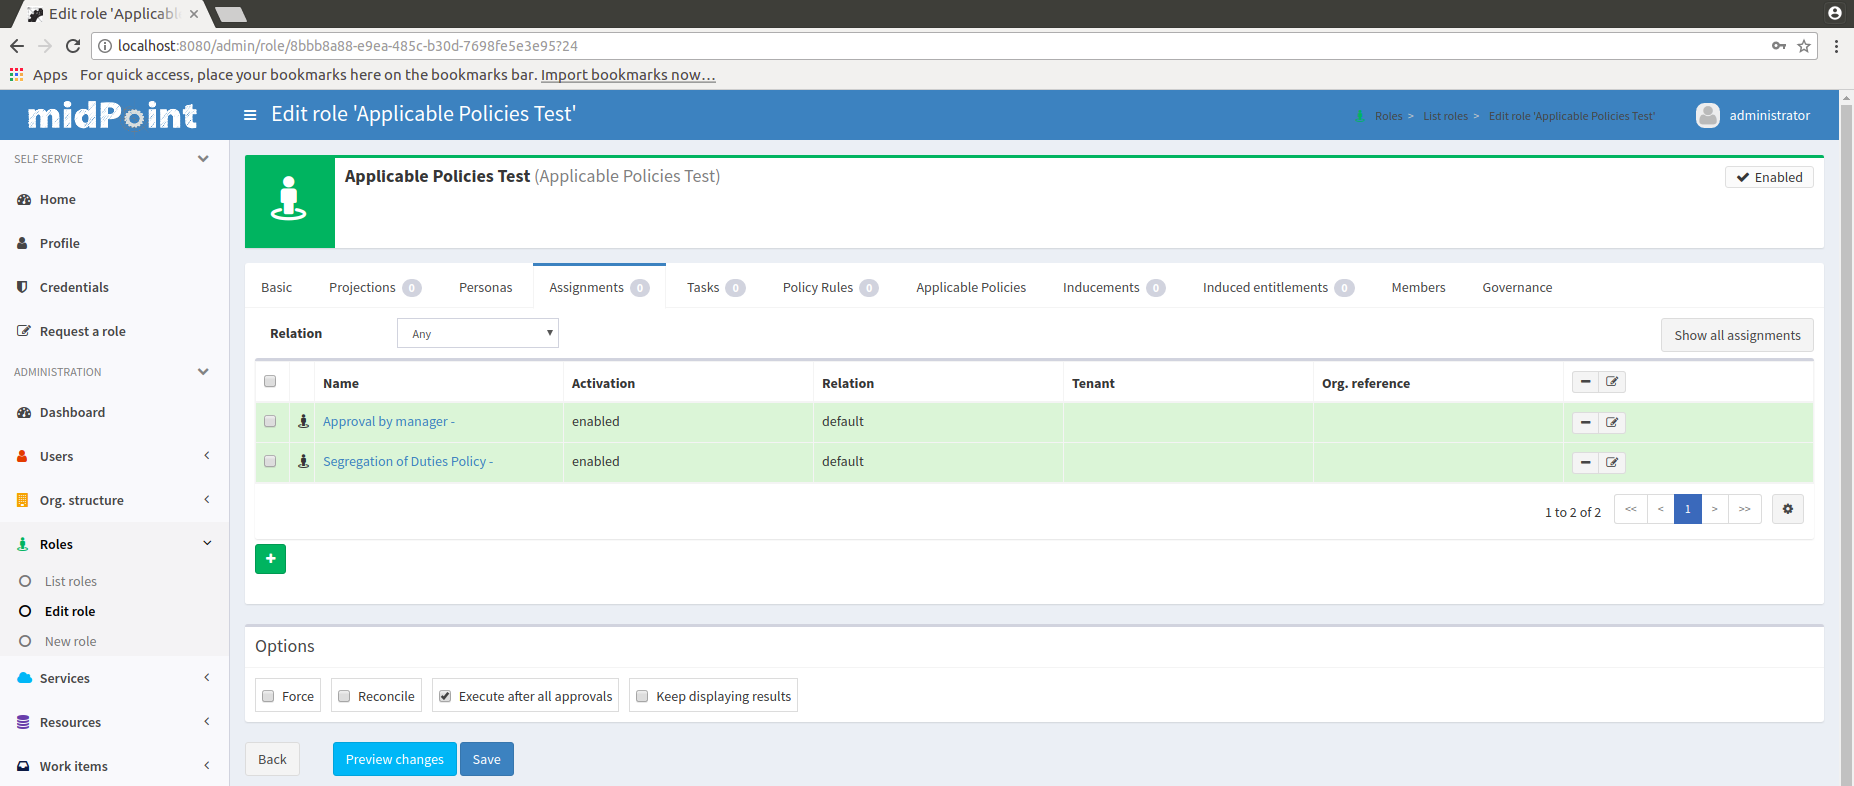1854x786 pixels.
Task: Bookmark page using star icon
Action: click(1804, 46)
